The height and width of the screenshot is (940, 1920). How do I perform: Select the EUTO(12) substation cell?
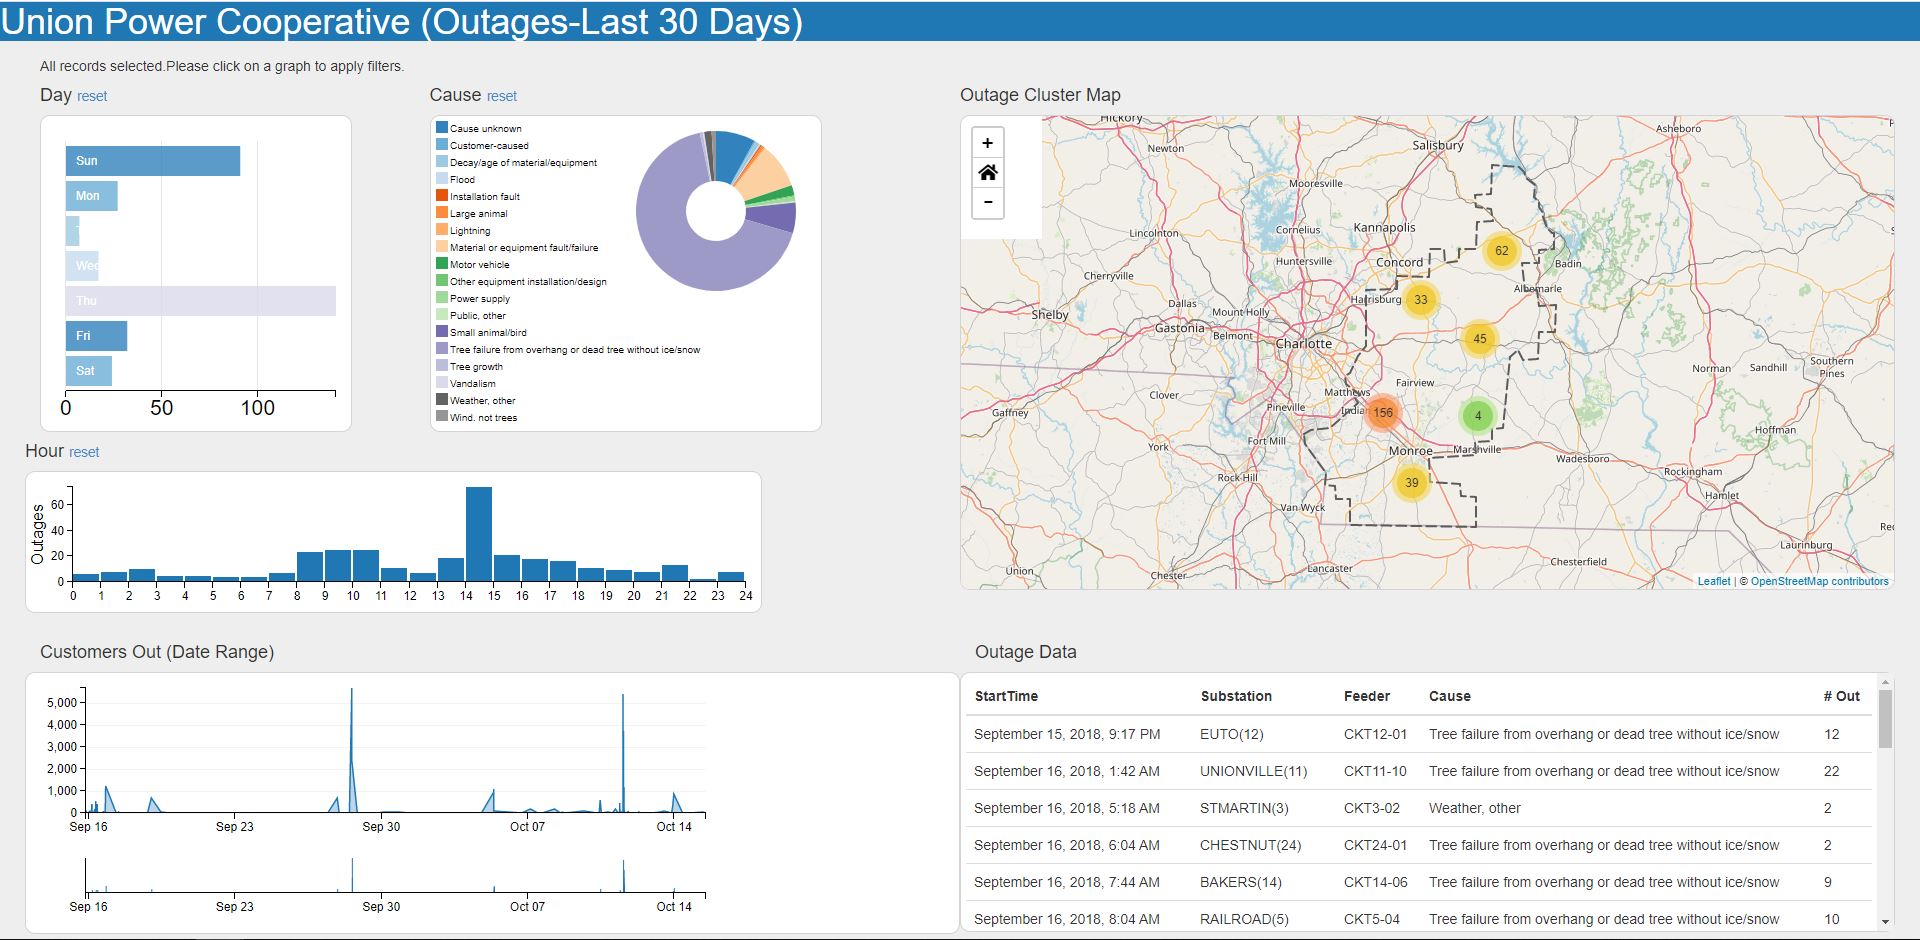(1232, 734)
